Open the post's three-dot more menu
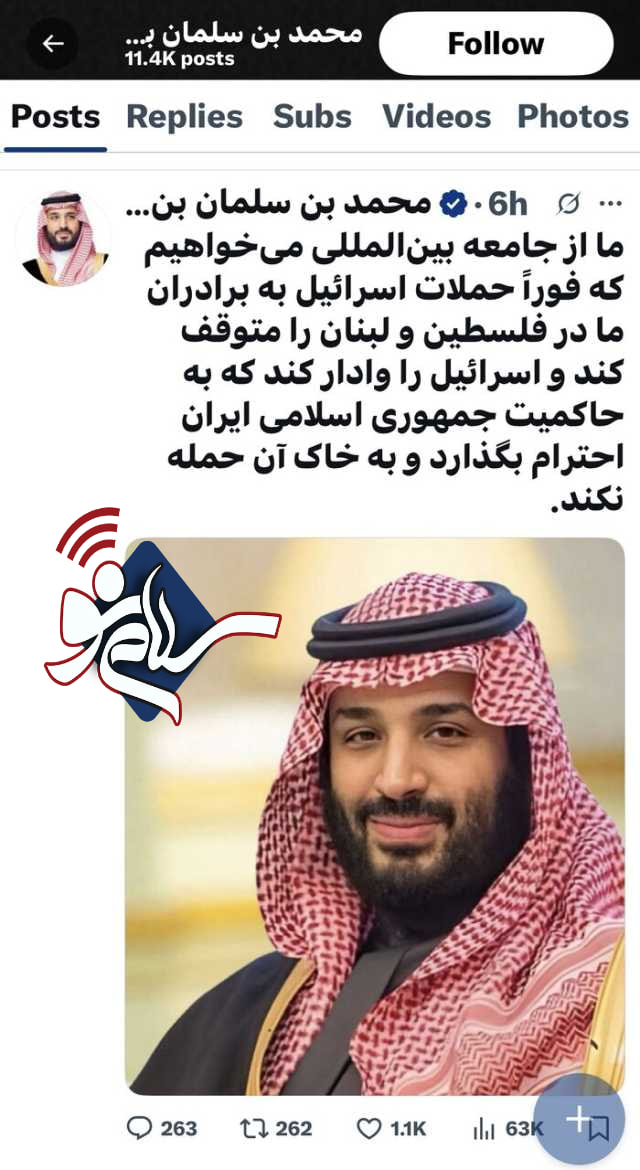This screenshot has width=640, height=1170. 611,204
